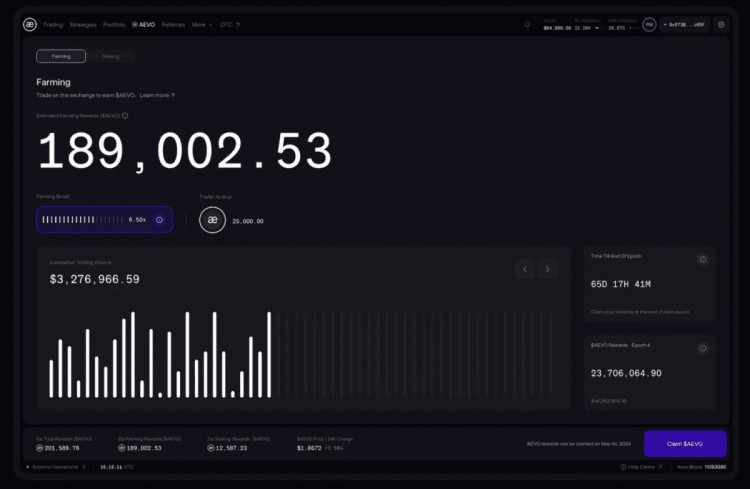Click the $1.8672 AEVO price
Viewport: 750px width, 489px height.
pos(309,448)
